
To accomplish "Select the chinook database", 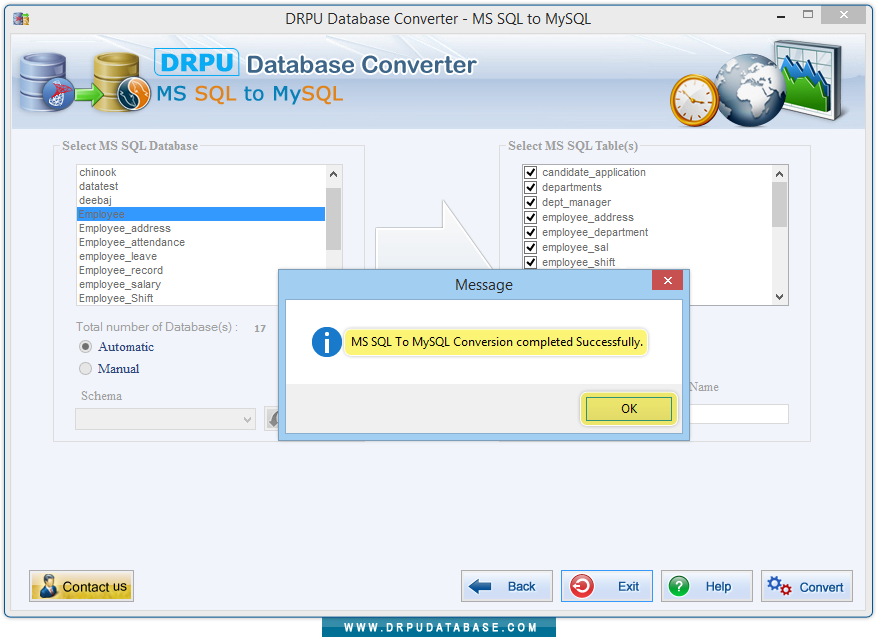I will (200, 172).
